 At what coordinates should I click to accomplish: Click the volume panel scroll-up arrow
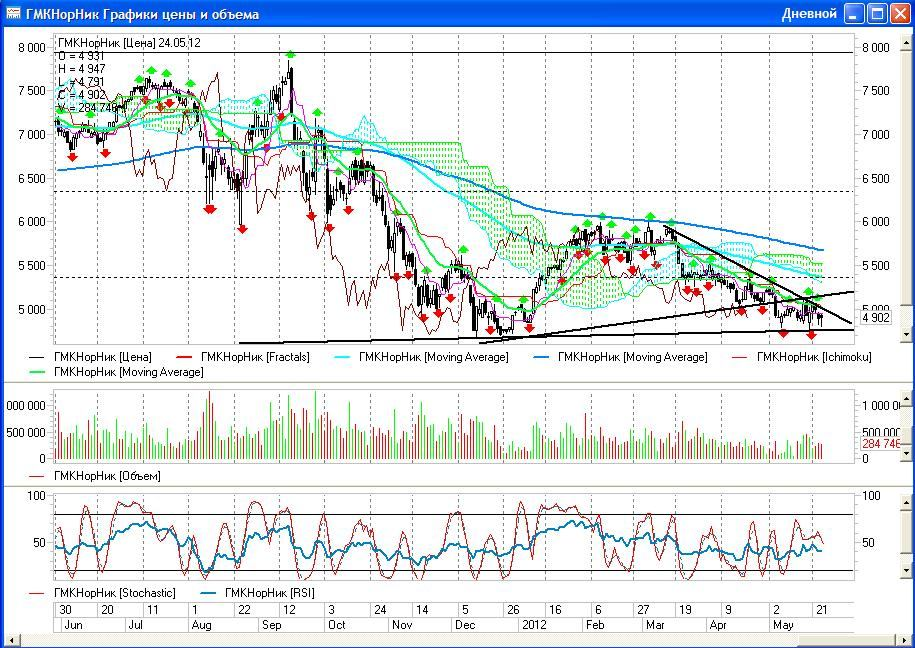907,398
